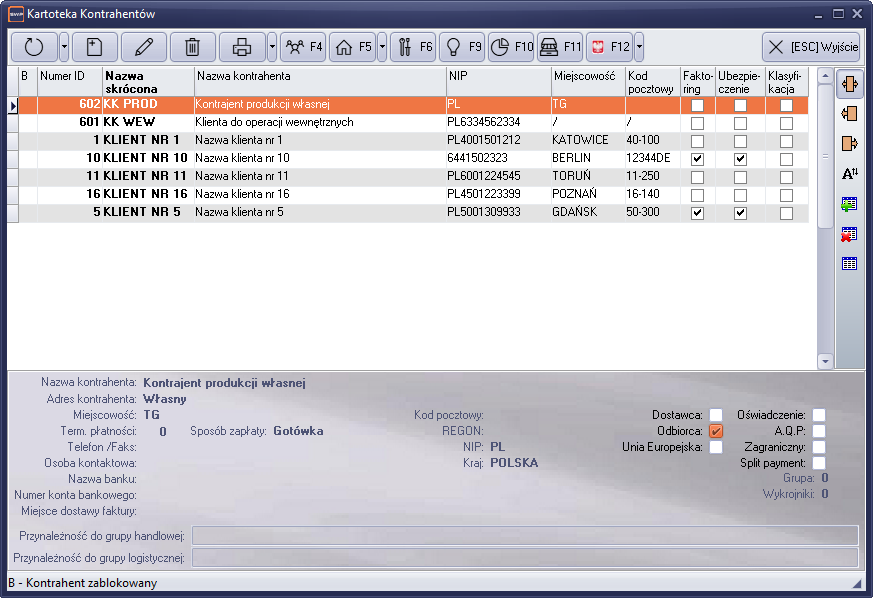This screenshot has height=598, width=873.
Task: Toggle the Ubezpieczenie checkbox for KLIENT NR 5
Action: point(740,213)
